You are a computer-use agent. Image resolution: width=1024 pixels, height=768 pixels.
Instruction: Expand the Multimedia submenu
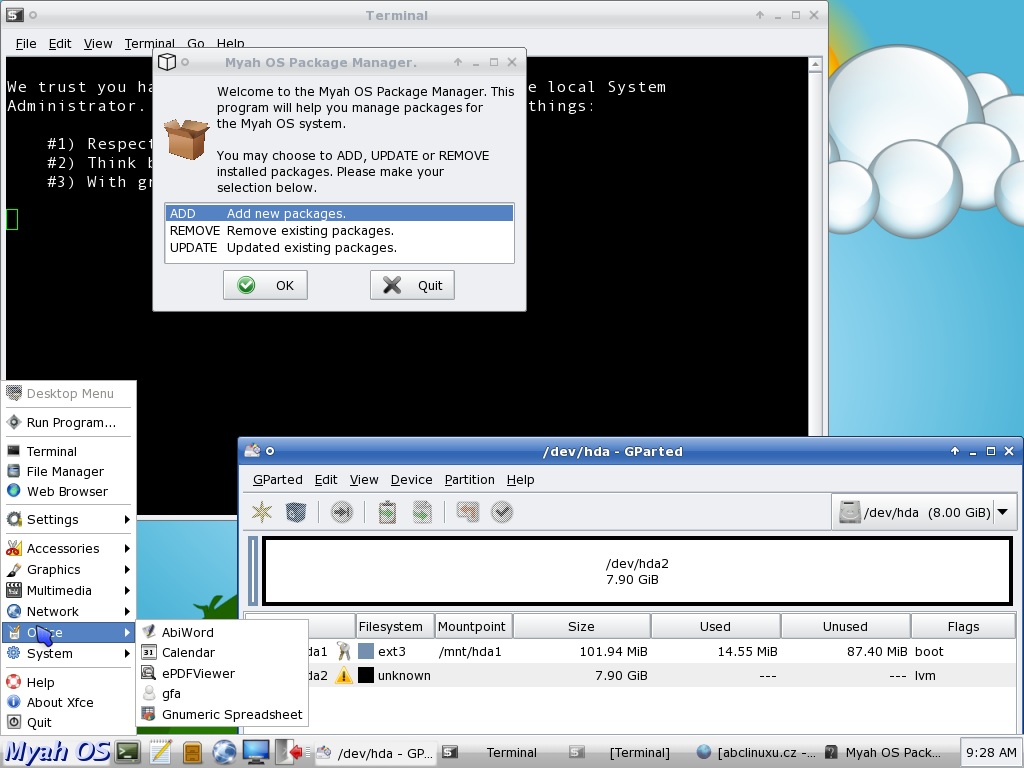tap(69, 590)
